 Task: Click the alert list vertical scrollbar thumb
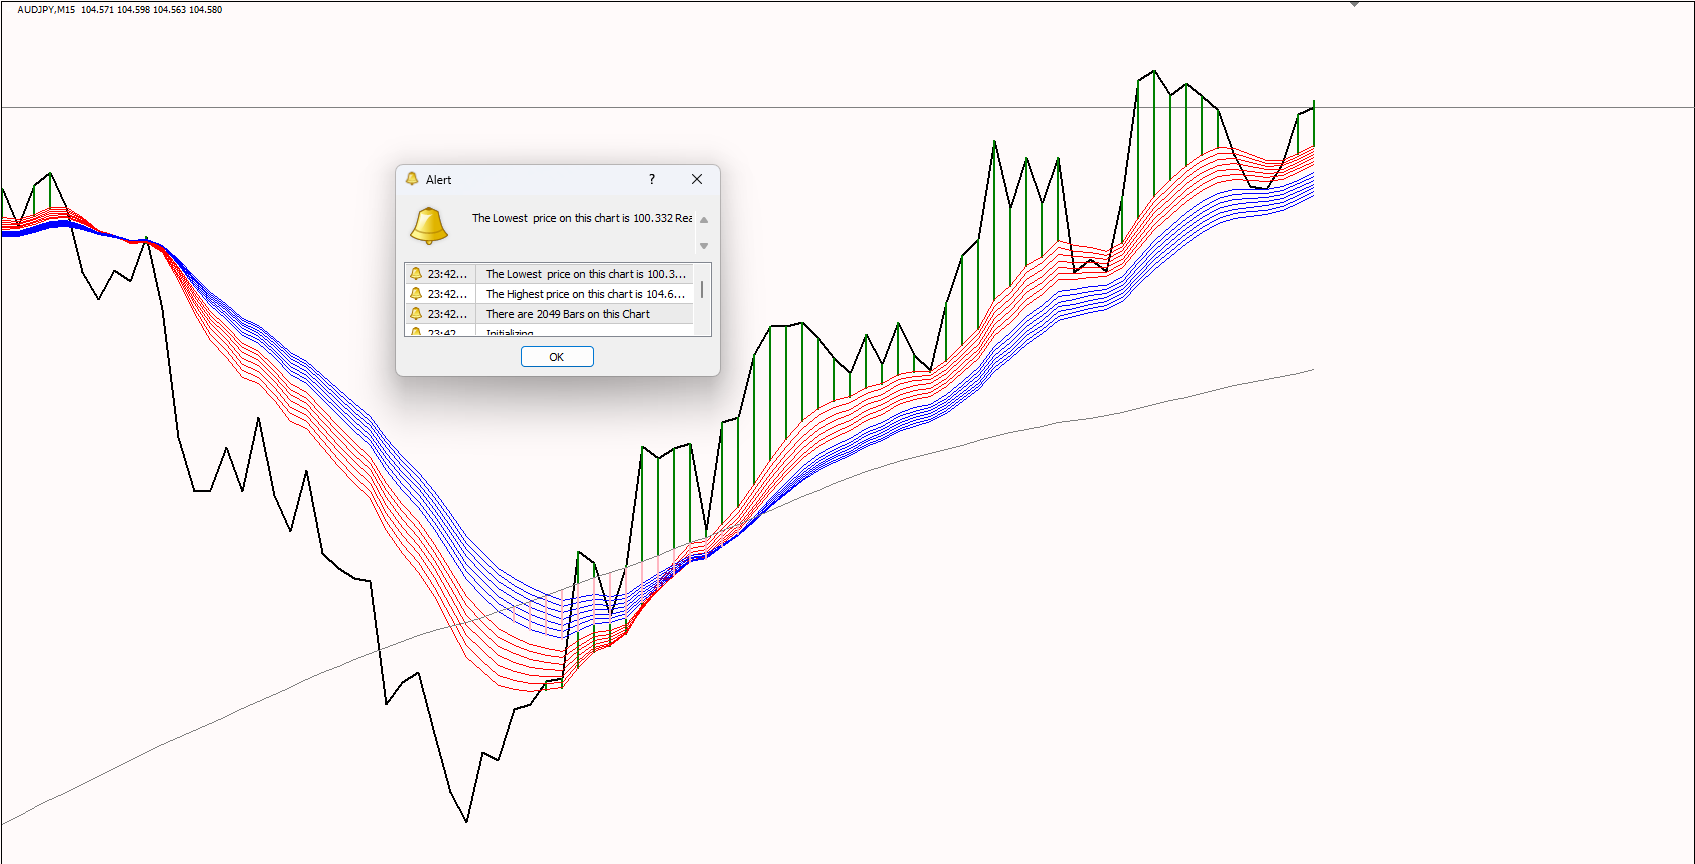[x=702, y=289]
